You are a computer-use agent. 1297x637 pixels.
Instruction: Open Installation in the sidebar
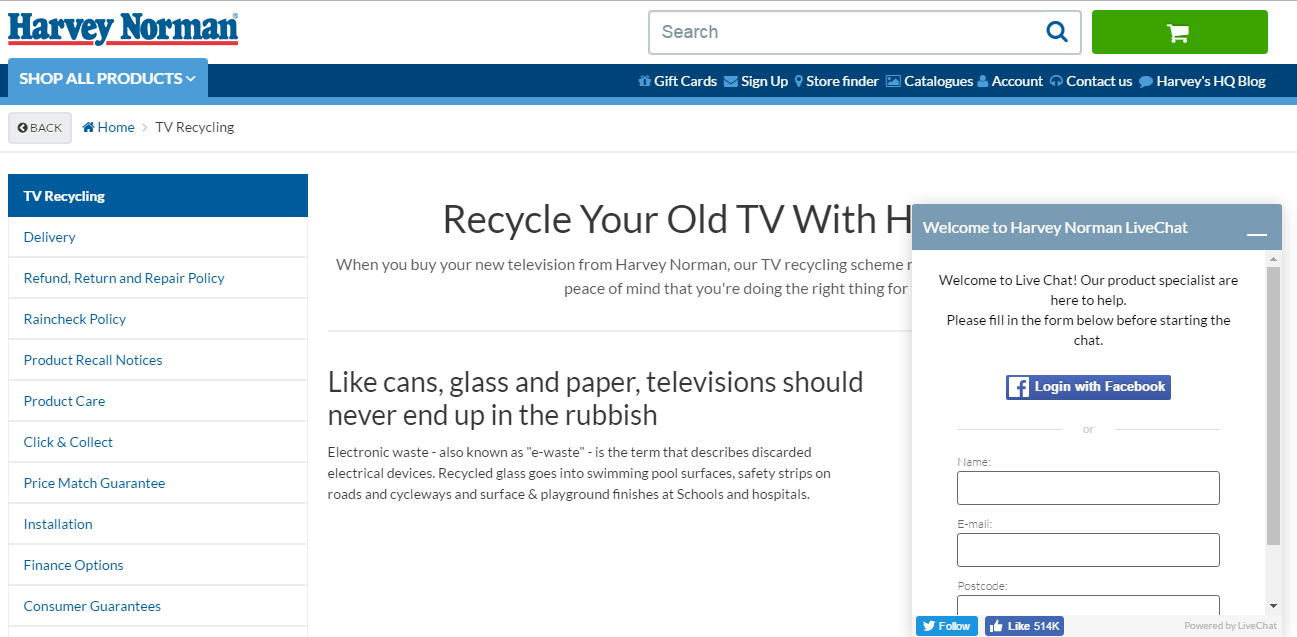click(158, 524)
